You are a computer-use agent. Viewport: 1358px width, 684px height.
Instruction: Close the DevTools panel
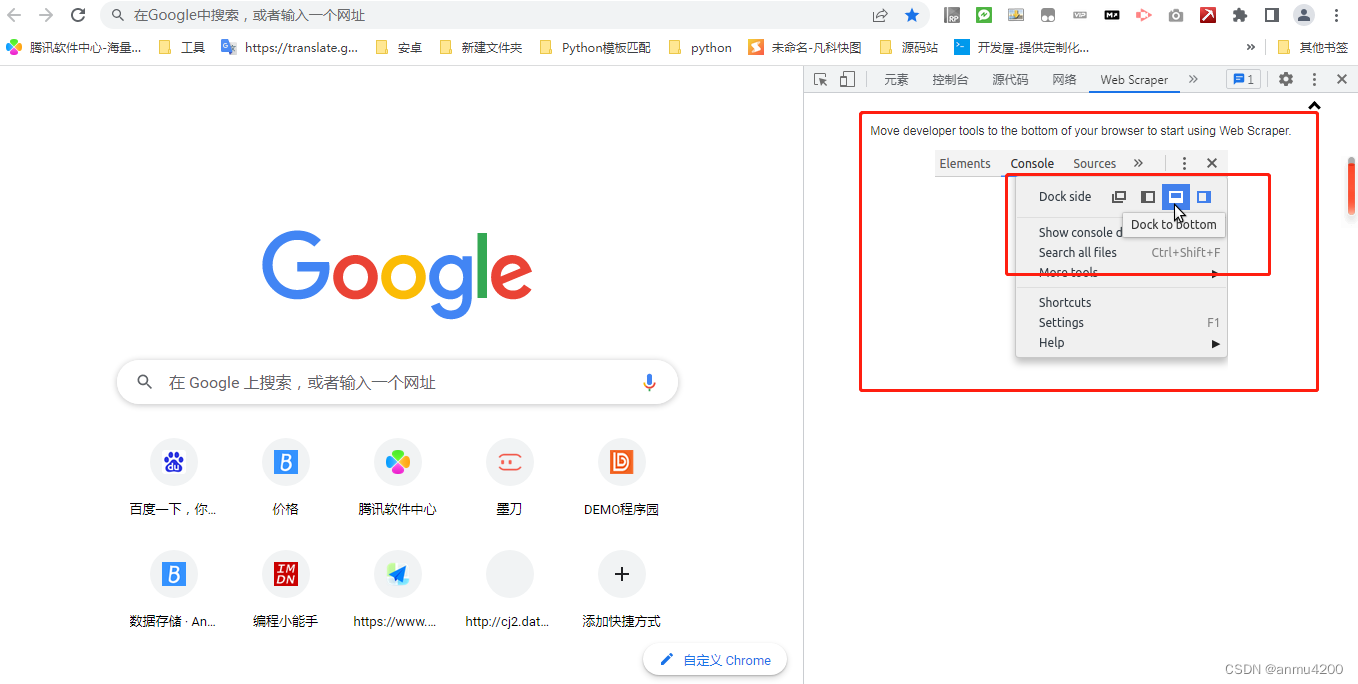point(1342,79)
